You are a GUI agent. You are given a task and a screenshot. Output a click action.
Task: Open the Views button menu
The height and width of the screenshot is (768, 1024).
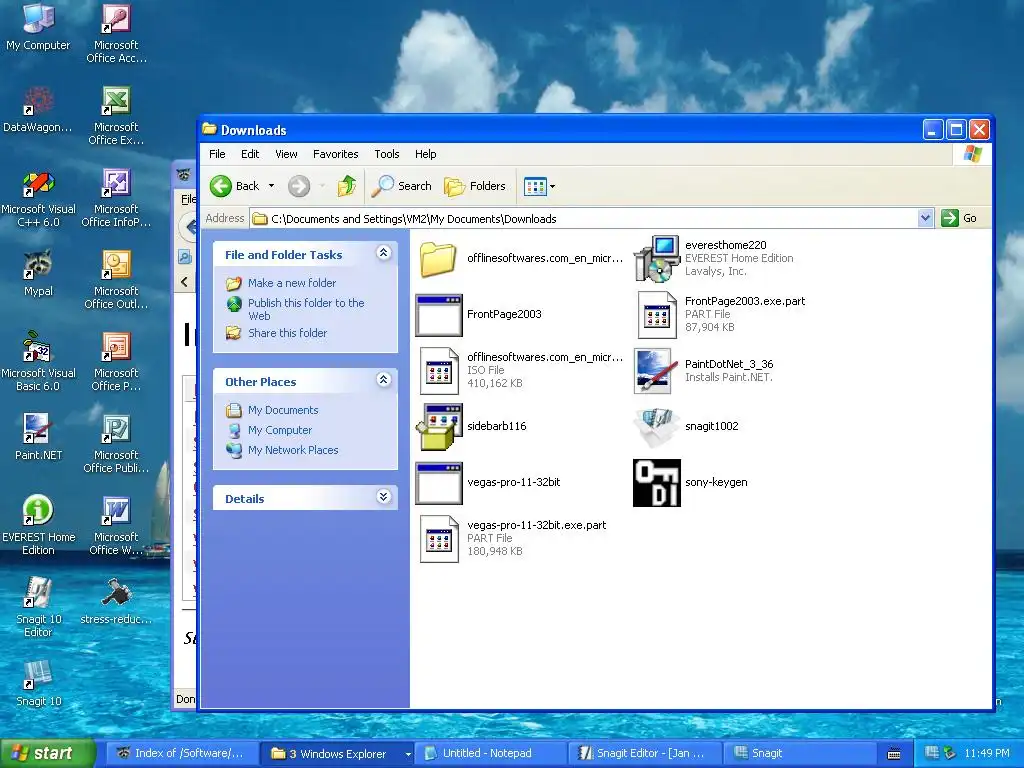point(539,187)
